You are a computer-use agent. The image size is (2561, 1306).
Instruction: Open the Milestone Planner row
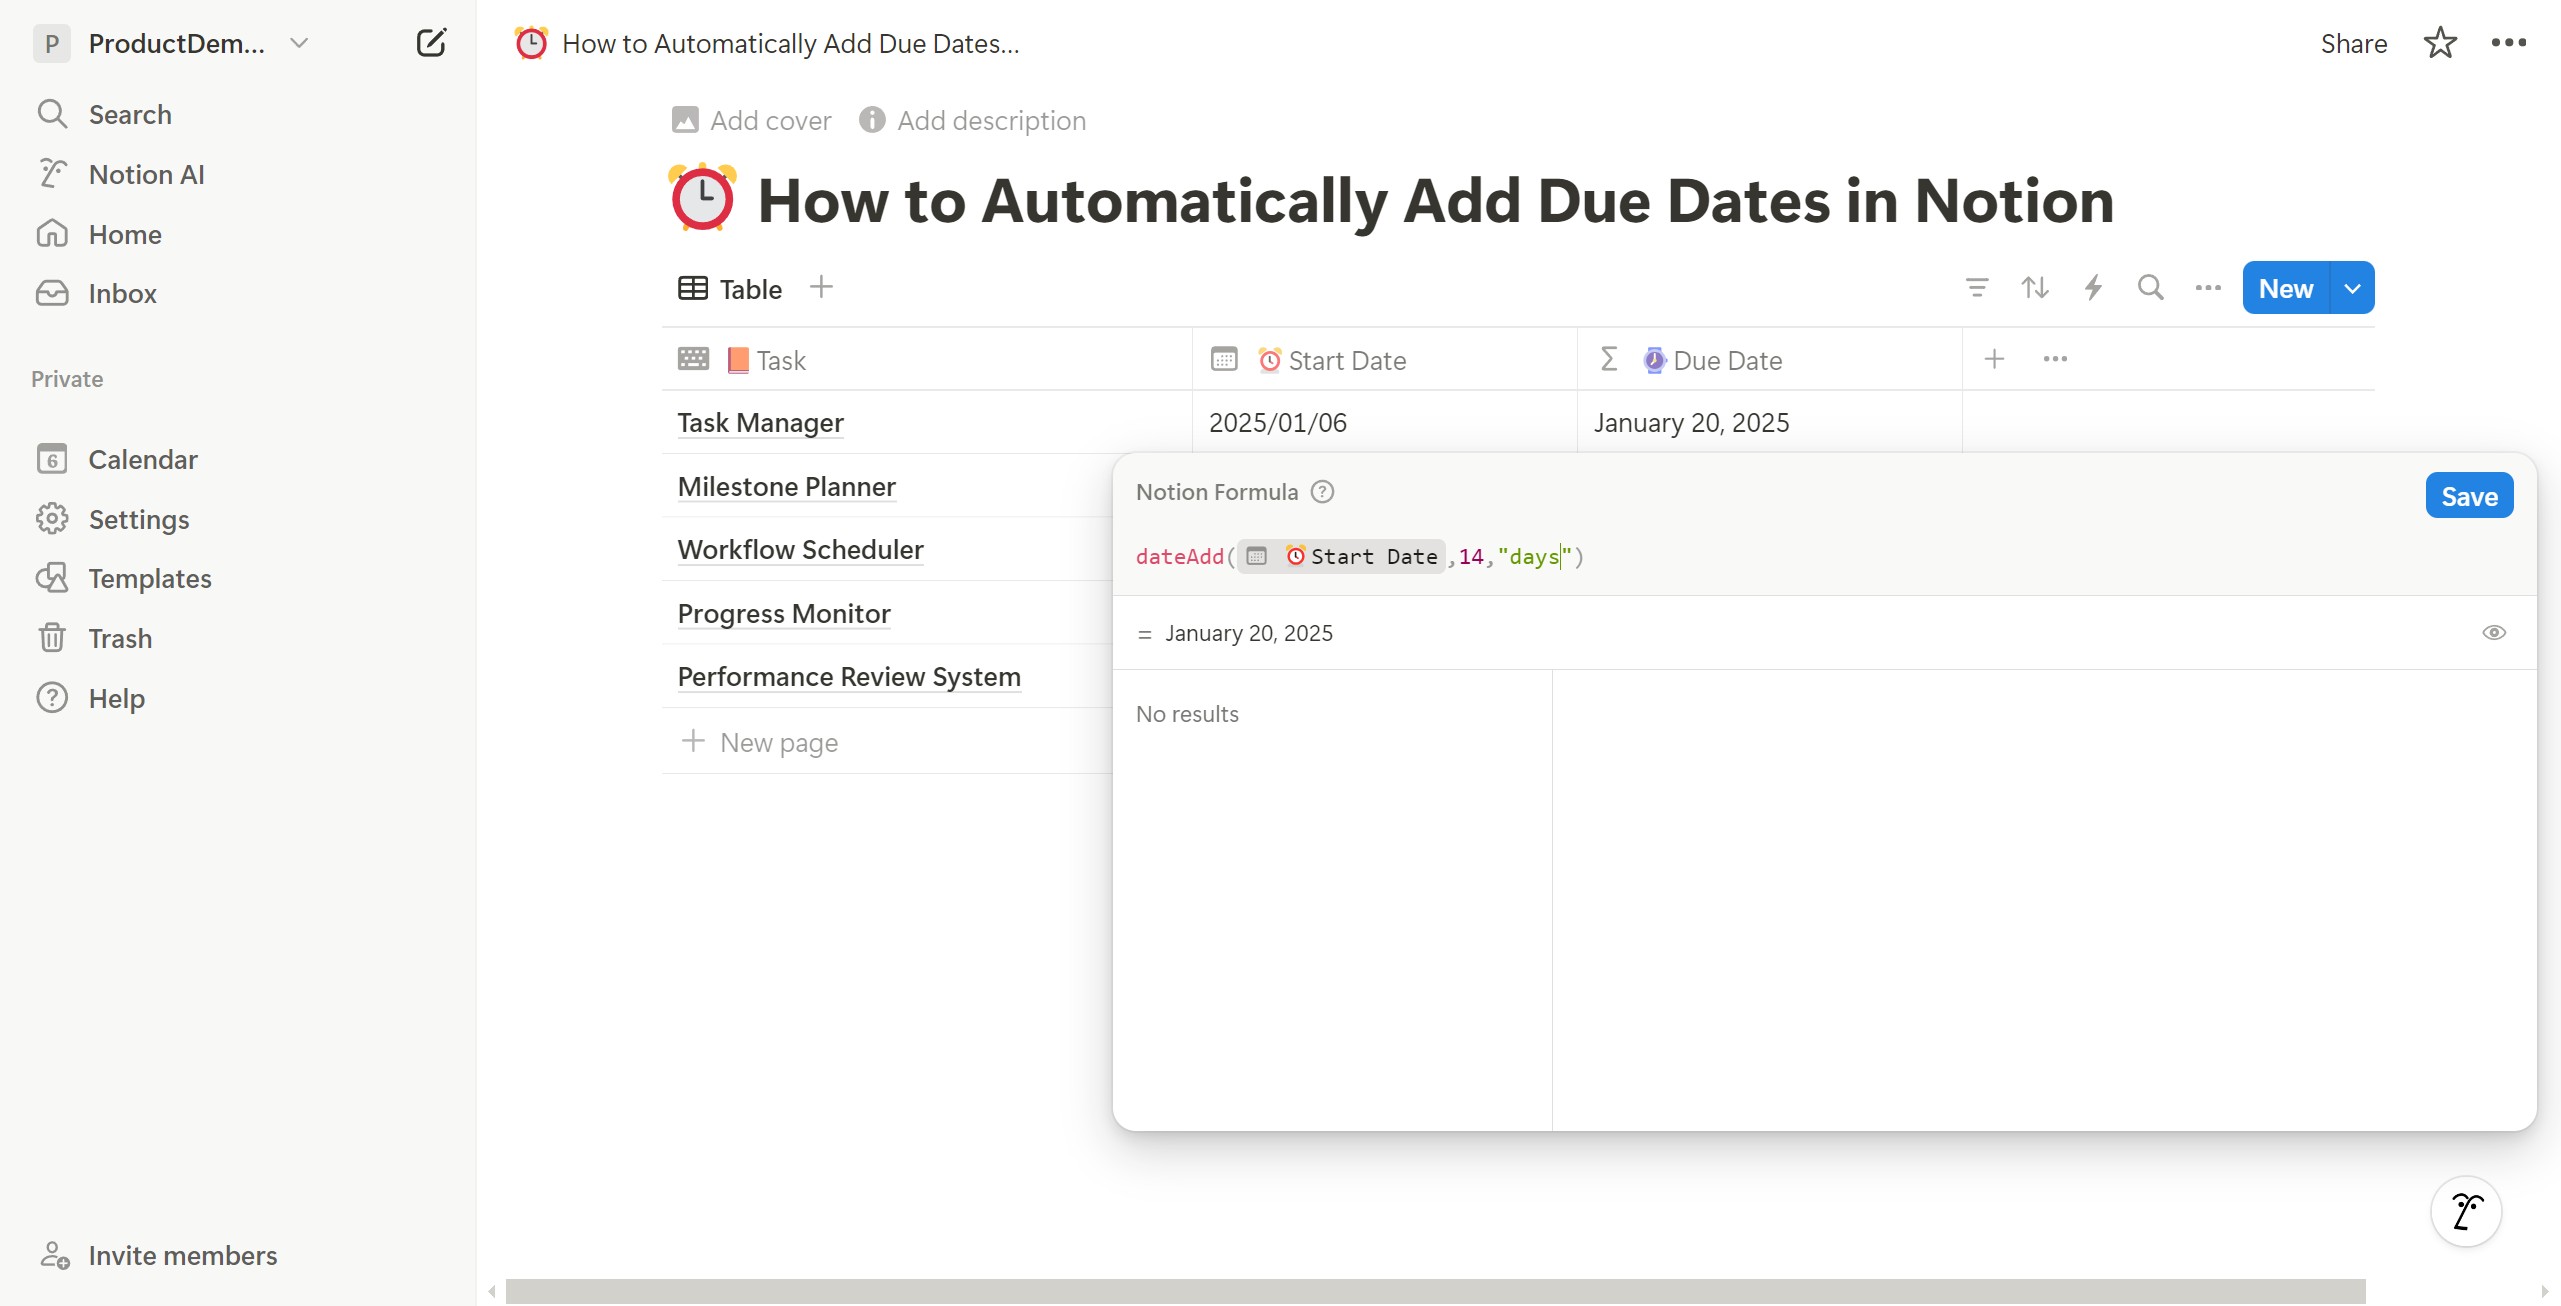[x=787, y=487]
